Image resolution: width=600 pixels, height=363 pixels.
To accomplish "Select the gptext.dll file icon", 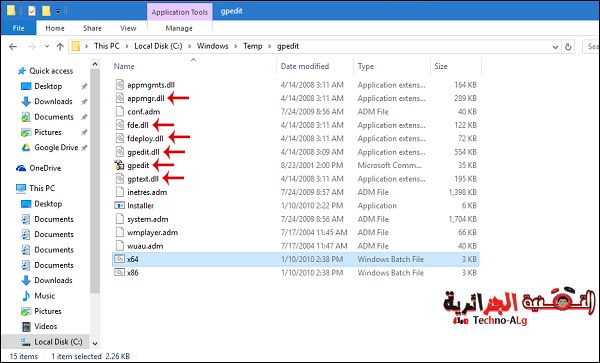I will [x=120, y=178].
